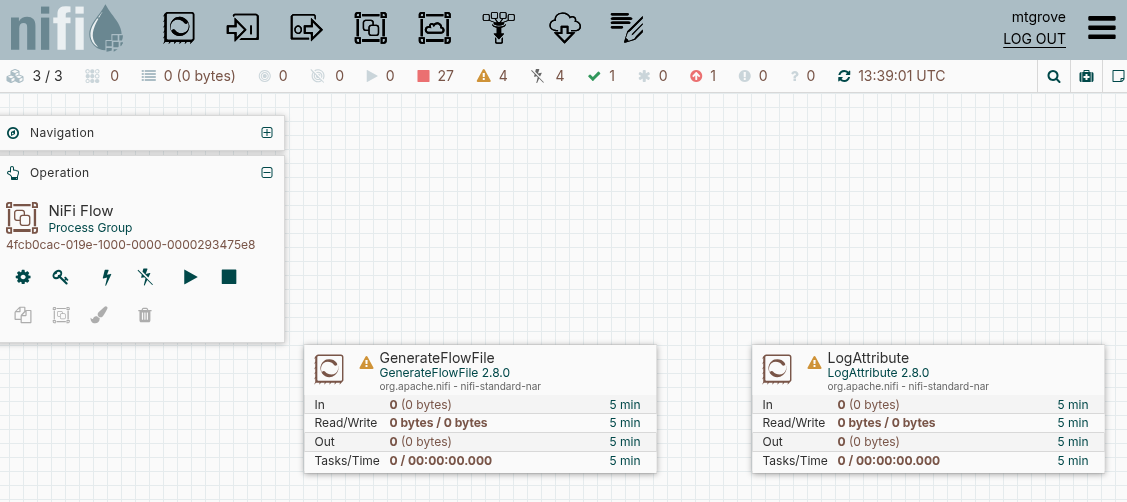
Task: Select the LogAttribute processor icon
Action: pos(777,369)
